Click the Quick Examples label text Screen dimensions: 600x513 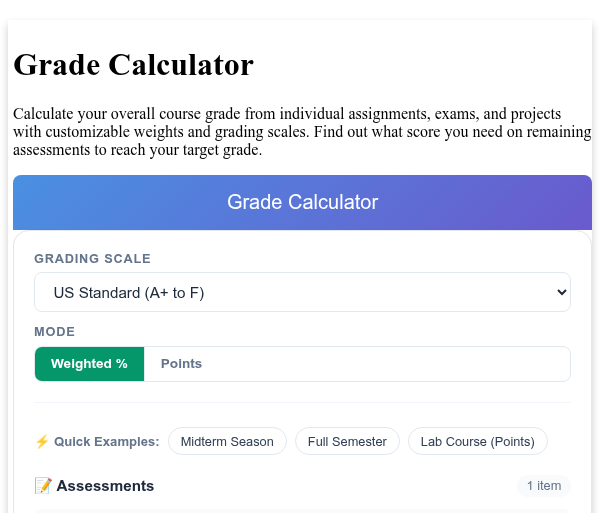tap(107, 441)
